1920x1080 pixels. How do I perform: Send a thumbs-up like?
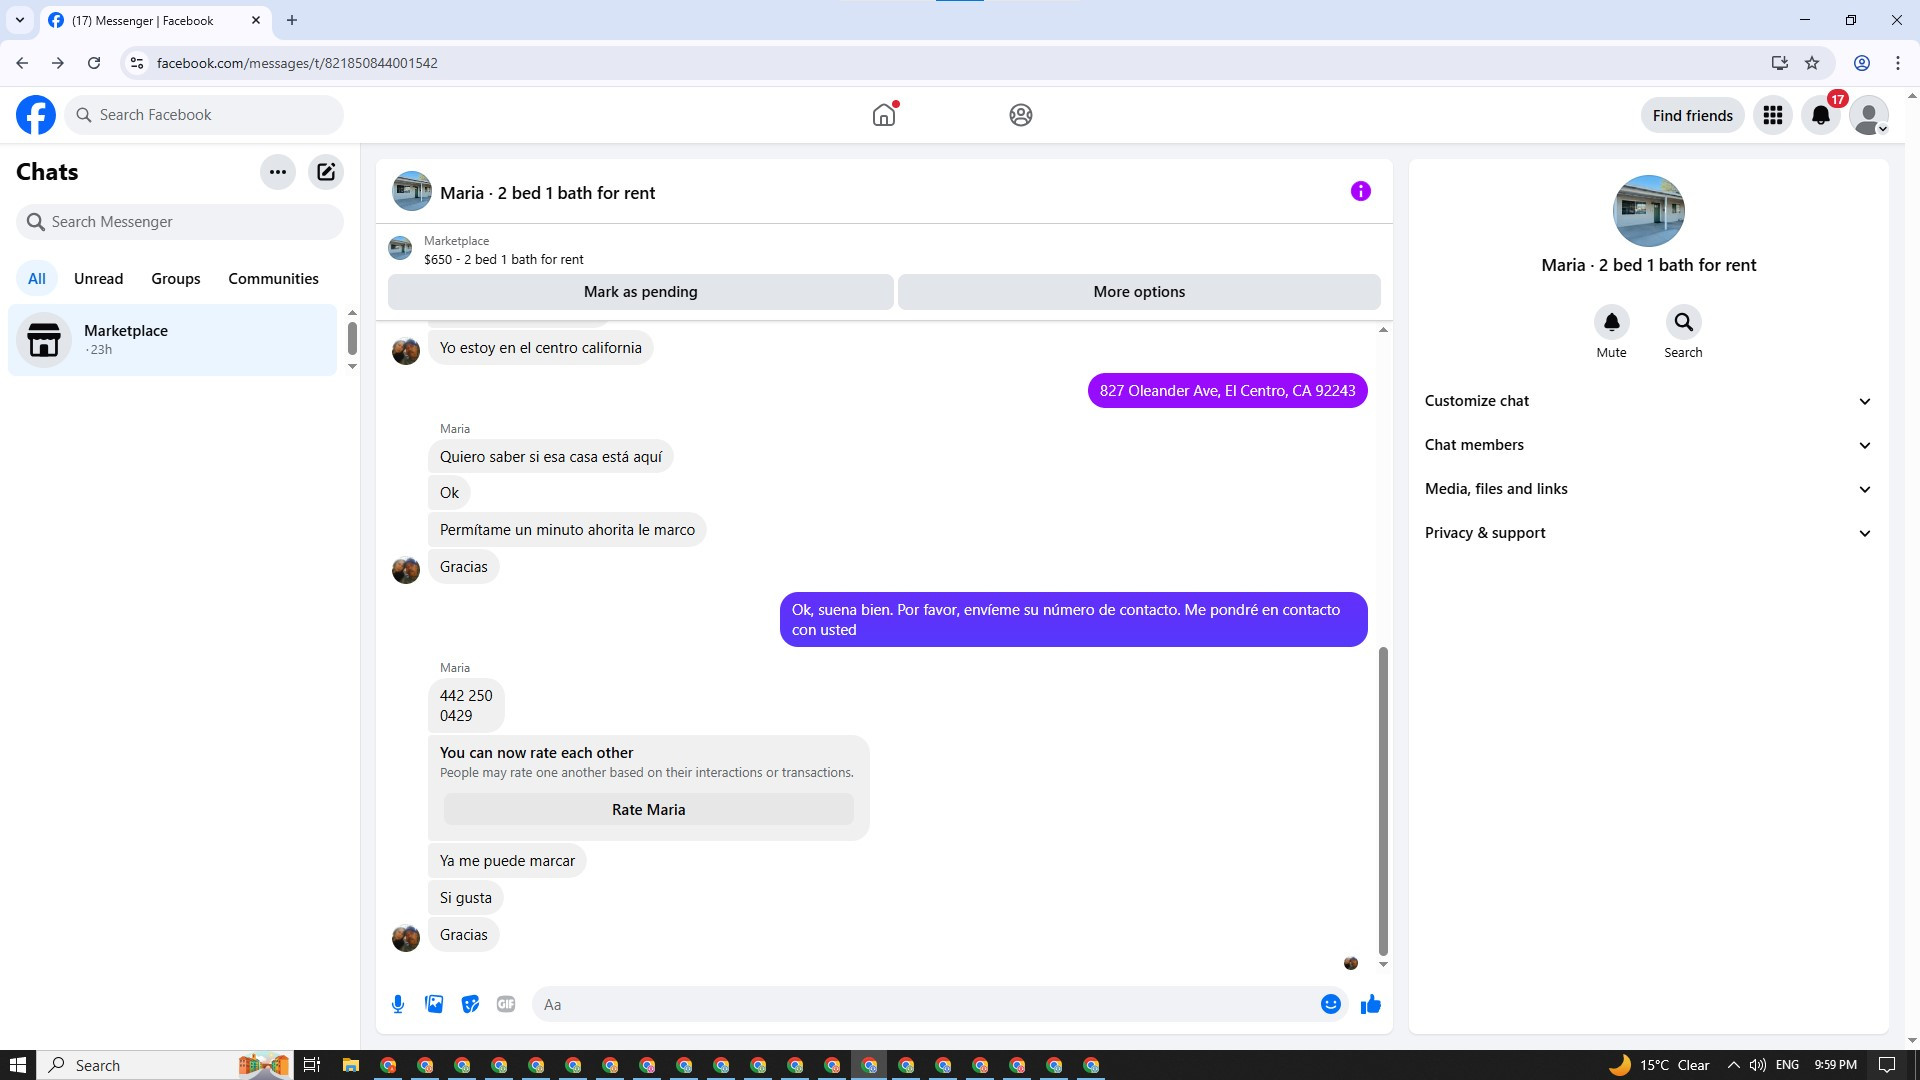tap(1371, 1004)
